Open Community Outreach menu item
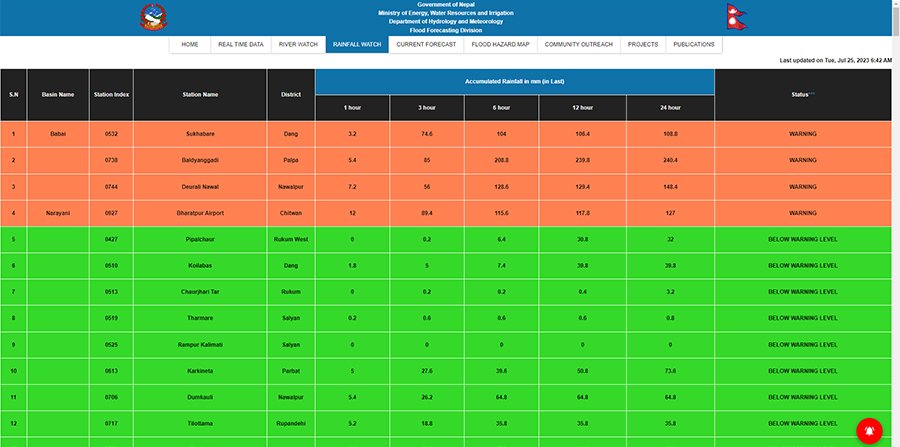This screenshot has height=447, width=900. click(578, 45)
